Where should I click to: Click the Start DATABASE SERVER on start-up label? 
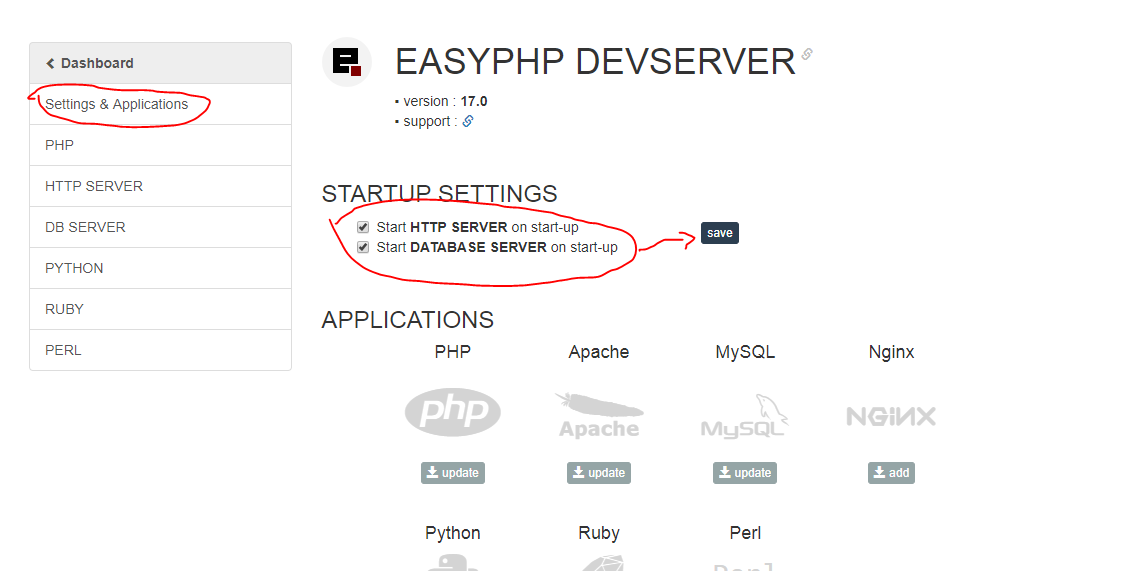pos(497,247)
